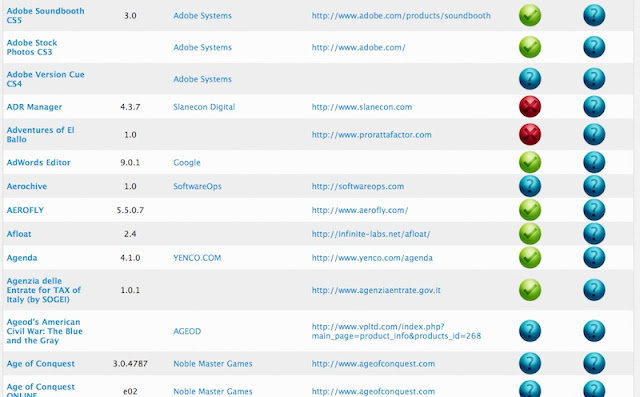Click the green checkmark for AdWords Editor

click(x=530, y=162)
